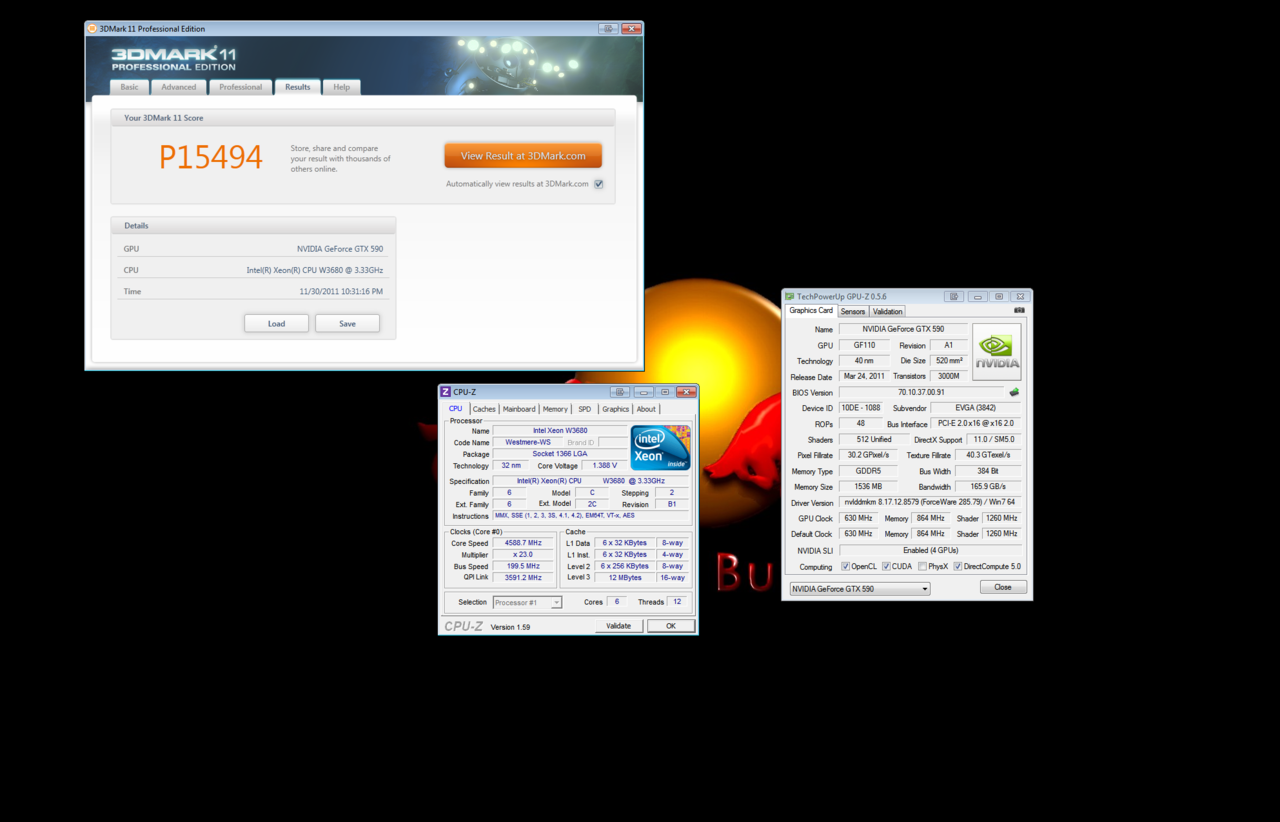Click the Bandwidth value 165.9 GB/s
Screen dimensions: 1280x822
point(988,487)
